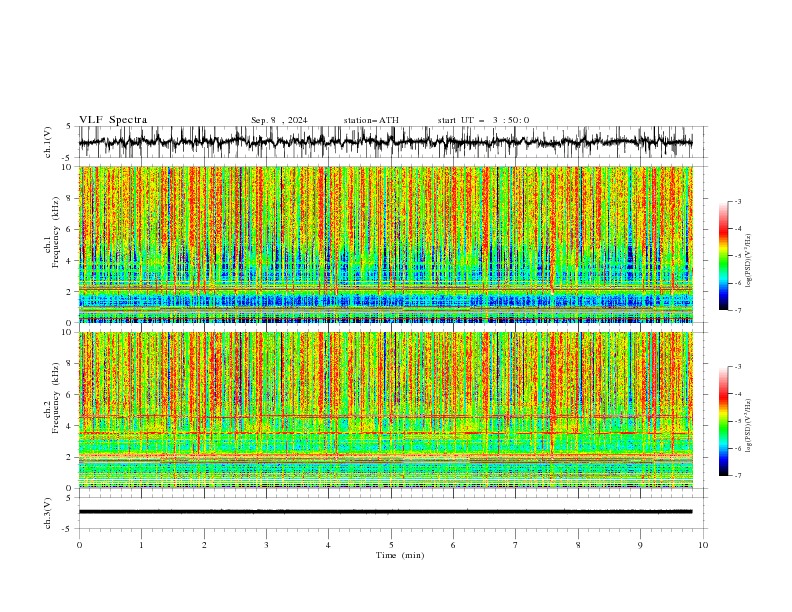Screen dimensions: 792x612
Task: Click the date "Sep. 8 , 2024"
Action: pos(279,120)
